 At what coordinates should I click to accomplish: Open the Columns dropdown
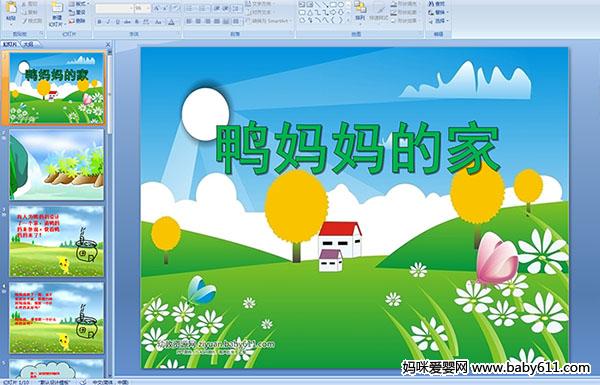(x=237, y=21)
